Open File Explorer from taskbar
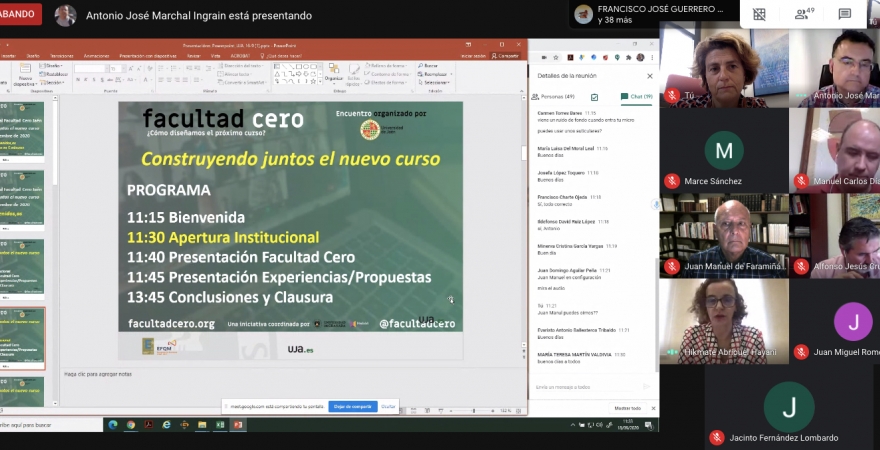The width and height of the screenshot is (880, 450). (202, 425)
